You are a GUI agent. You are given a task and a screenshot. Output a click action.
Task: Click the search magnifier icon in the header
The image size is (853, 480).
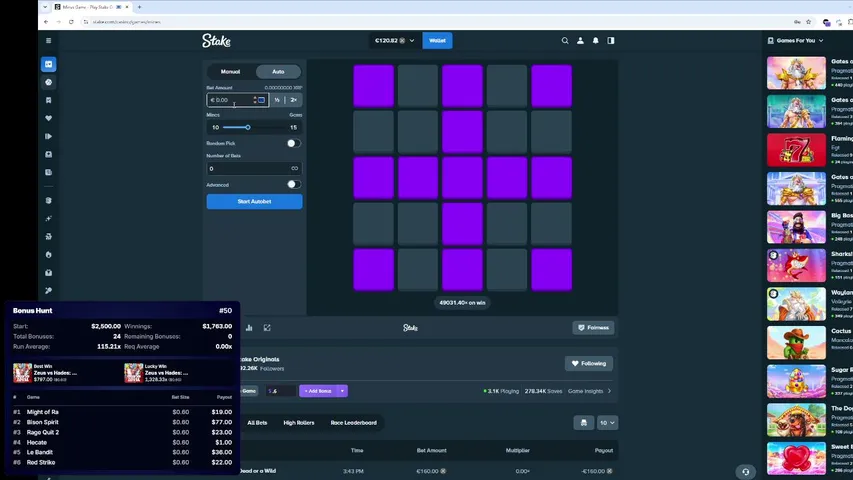(x=565, y=40)
